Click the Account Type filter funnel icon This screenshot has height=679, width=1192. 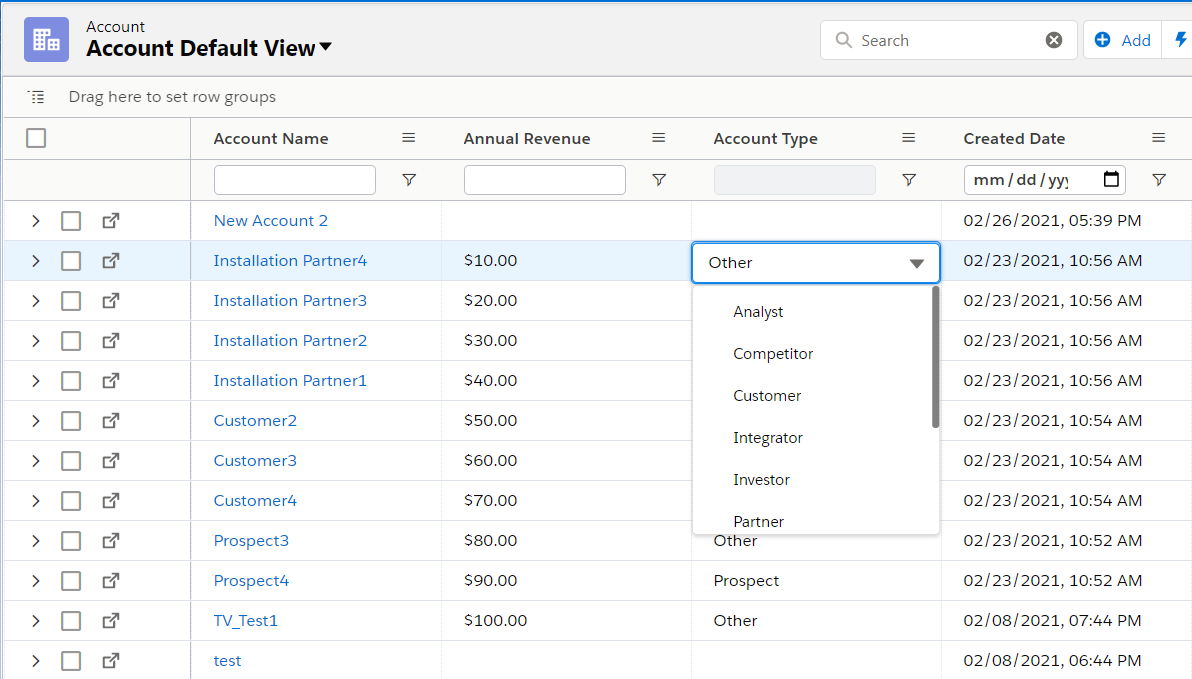pos(908,180)
